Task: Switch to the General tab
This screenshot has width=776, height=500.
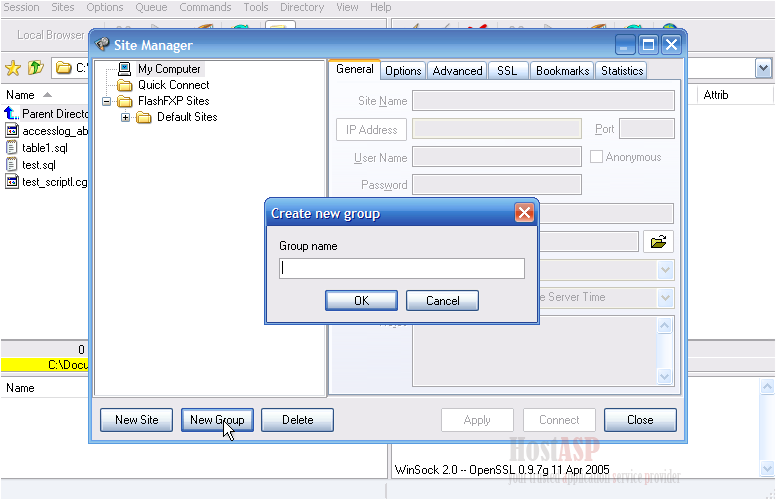Action: (354, 69)
